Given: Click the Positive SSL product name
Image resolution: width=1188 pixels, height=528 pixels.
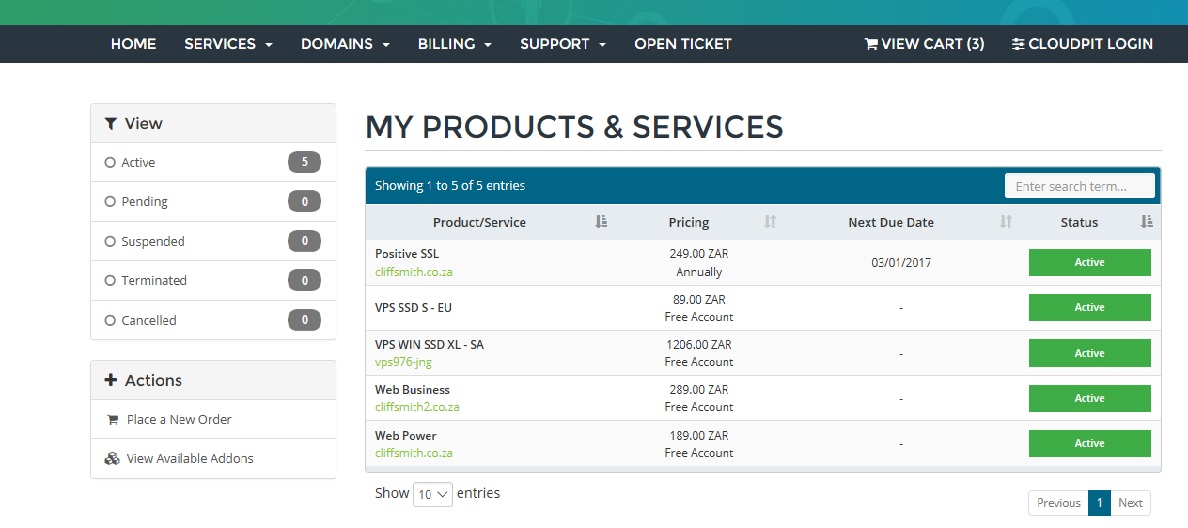Looking at the screenshot, I should pos(407,254).
